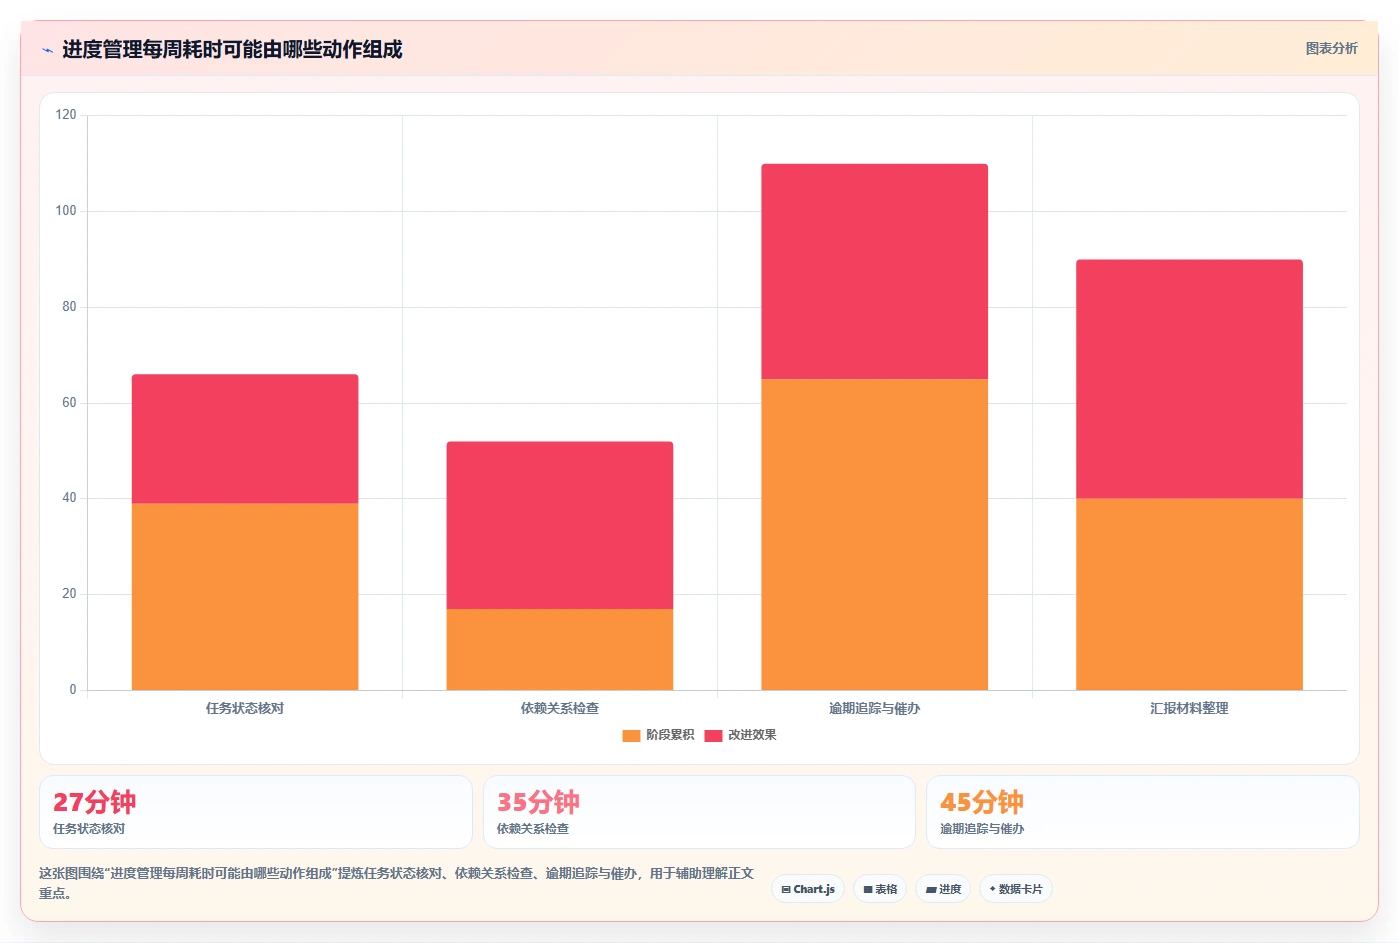1399x943 pixels.
Task: Click the 依赖关系检查 x-axis label
Action: (560, 708)
